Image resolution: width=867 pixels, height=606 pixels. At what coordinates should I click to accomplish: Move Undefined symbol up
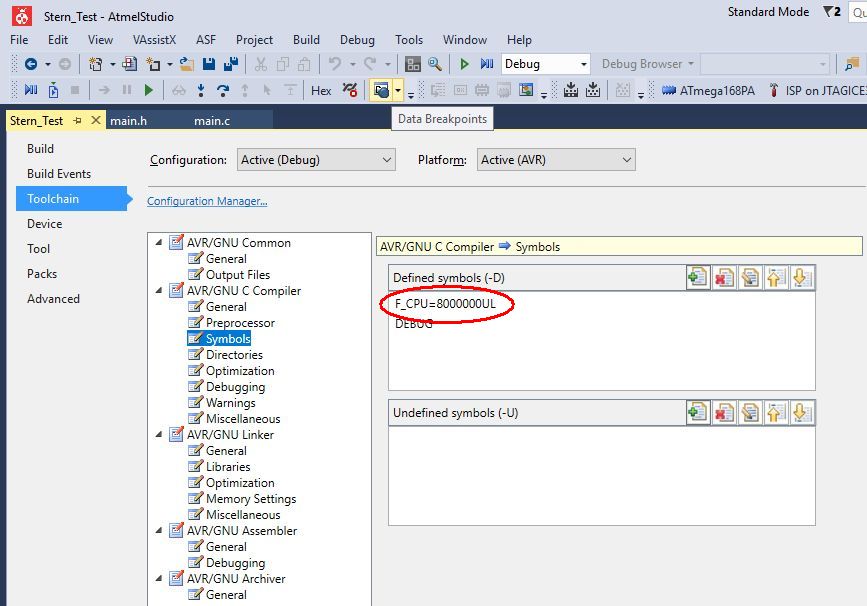pos(775,412)
